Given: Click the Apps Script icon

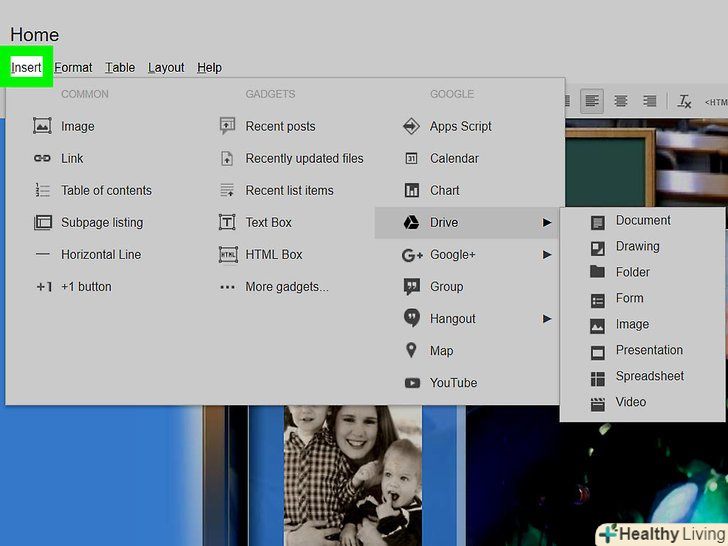Looking at the screenshot, I should pos(411,127).
